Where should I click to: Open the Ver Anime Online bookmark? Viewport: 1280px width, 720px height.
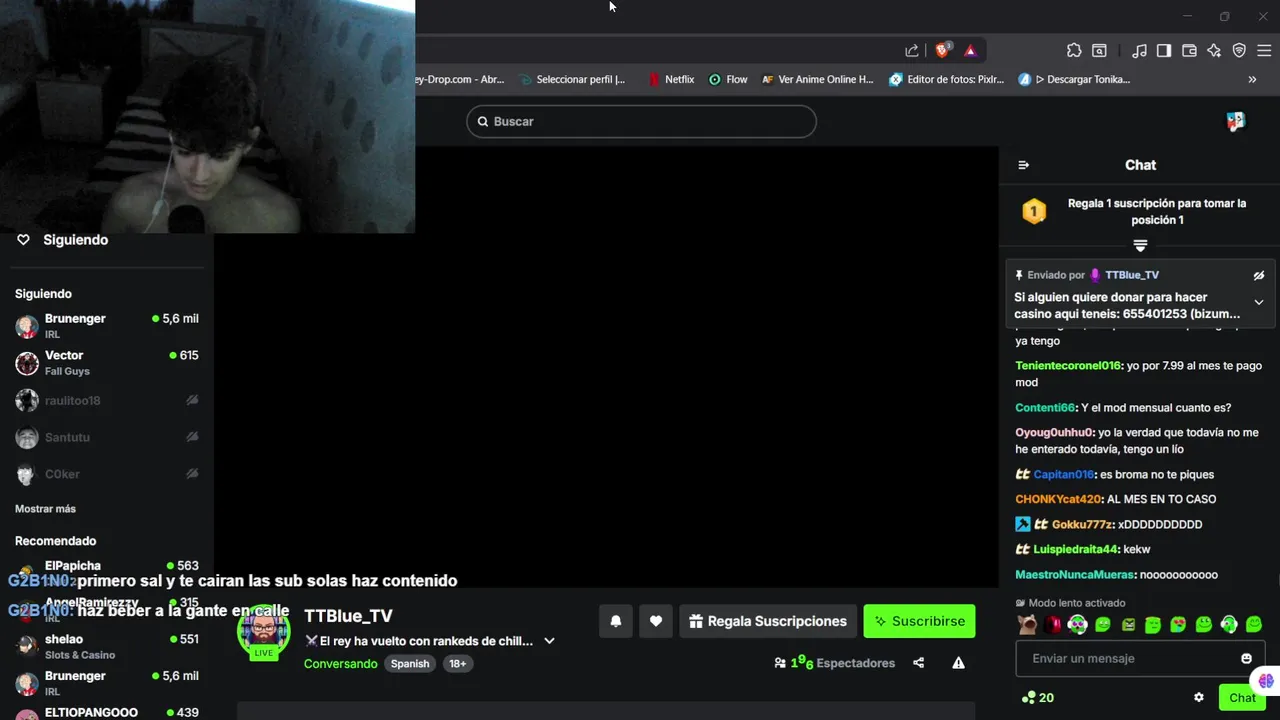point(817,79)
